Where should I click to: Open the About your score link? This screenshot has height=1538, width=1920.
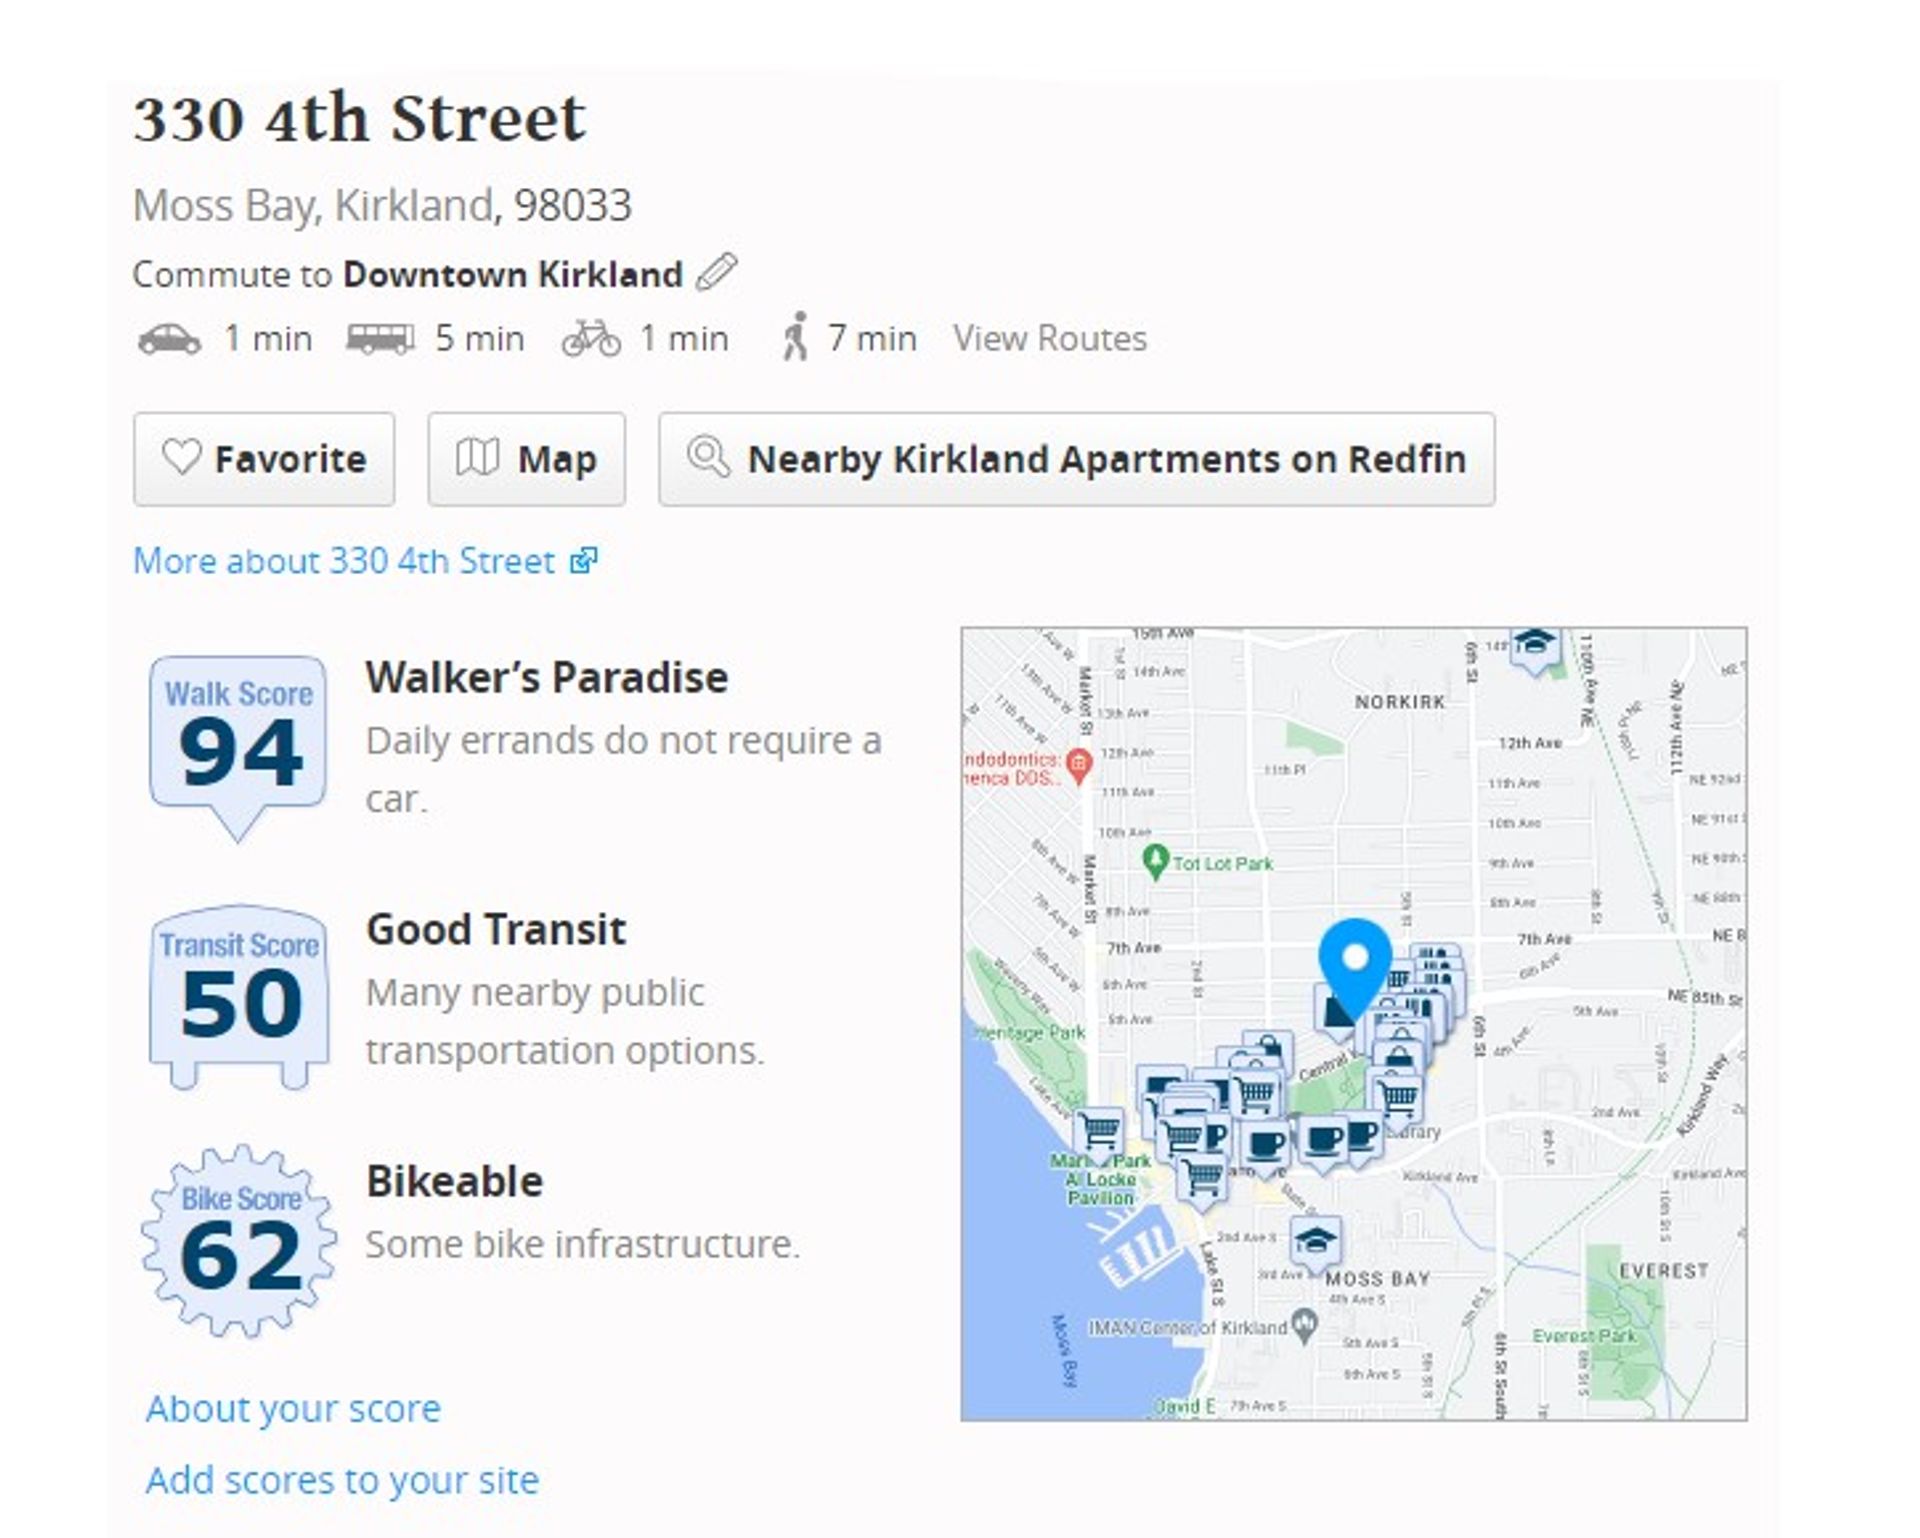coord(293,1408)
